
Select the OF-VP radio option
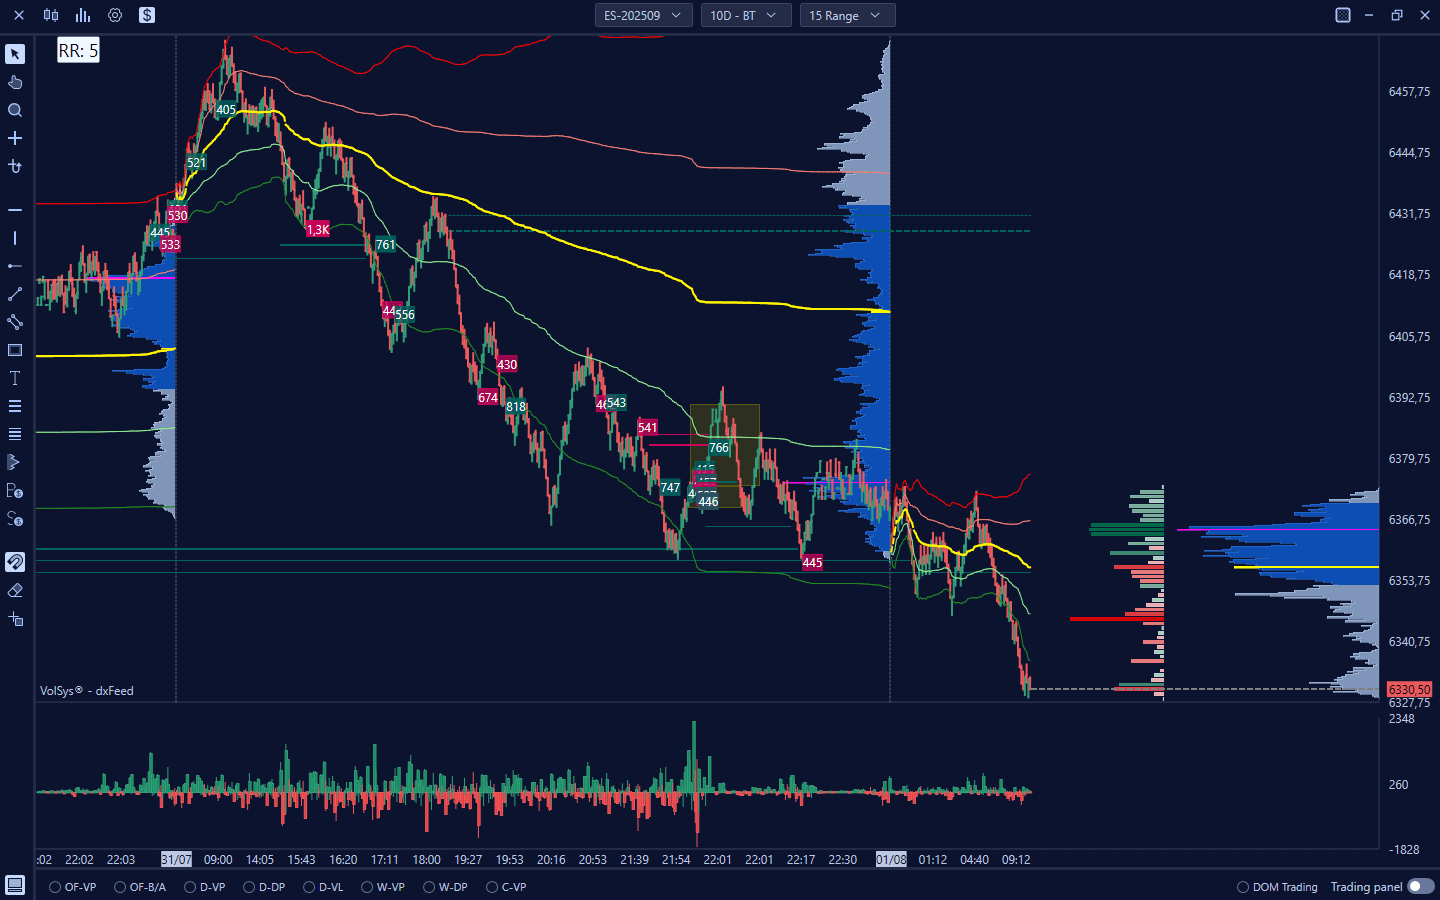(x=56, y=887)
